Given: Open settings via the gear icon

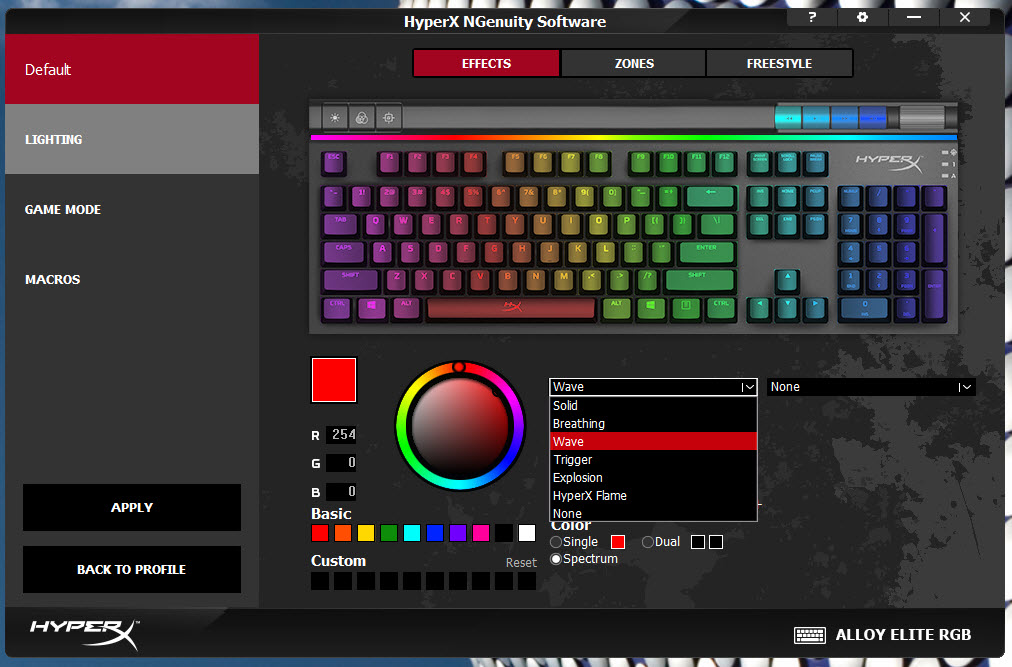Looking at the screenshot, I should pos(862,17).
